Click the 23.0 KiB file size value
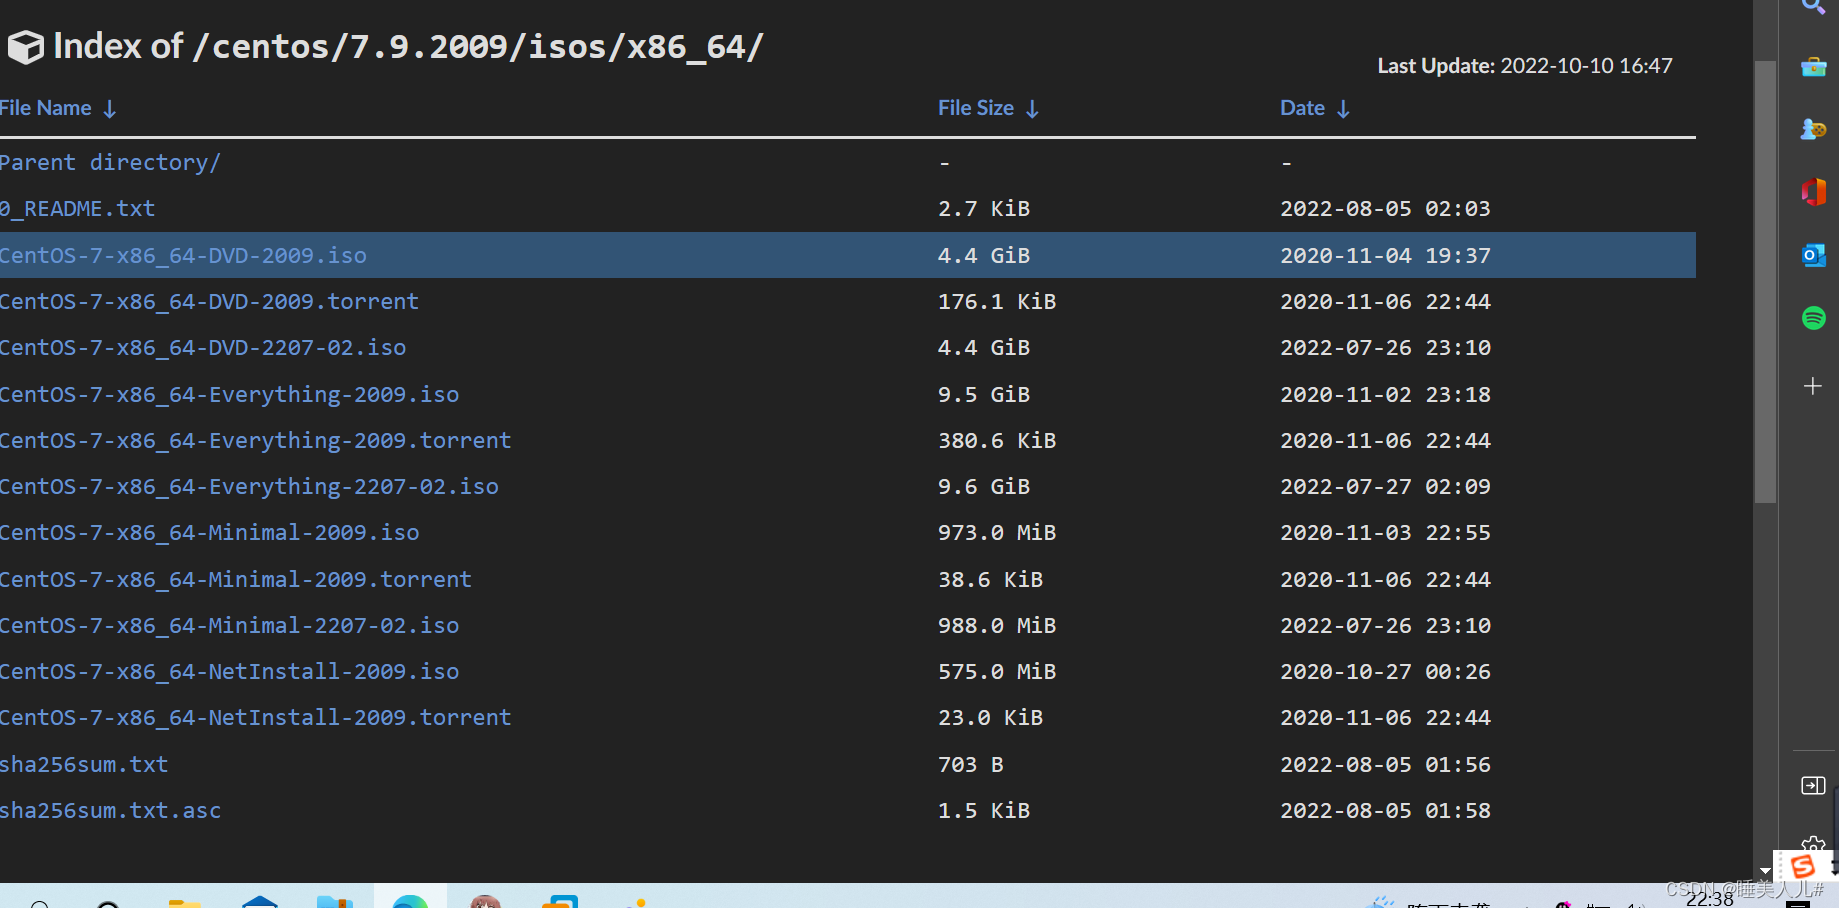The image size is (1839, 908). [x=991, y=717]
